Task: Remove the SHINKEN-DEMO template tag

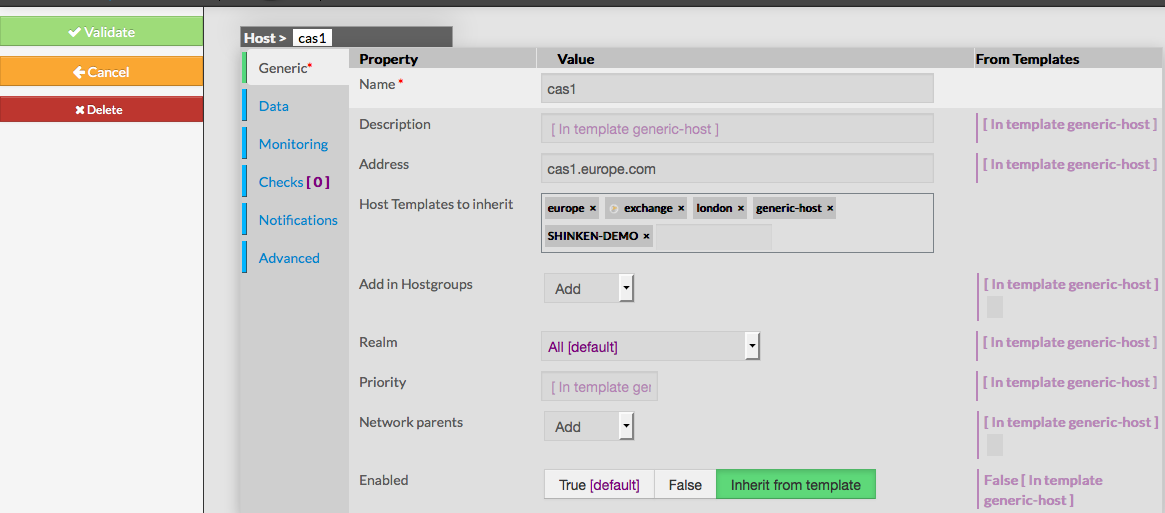Action: (x=646, y=237)
